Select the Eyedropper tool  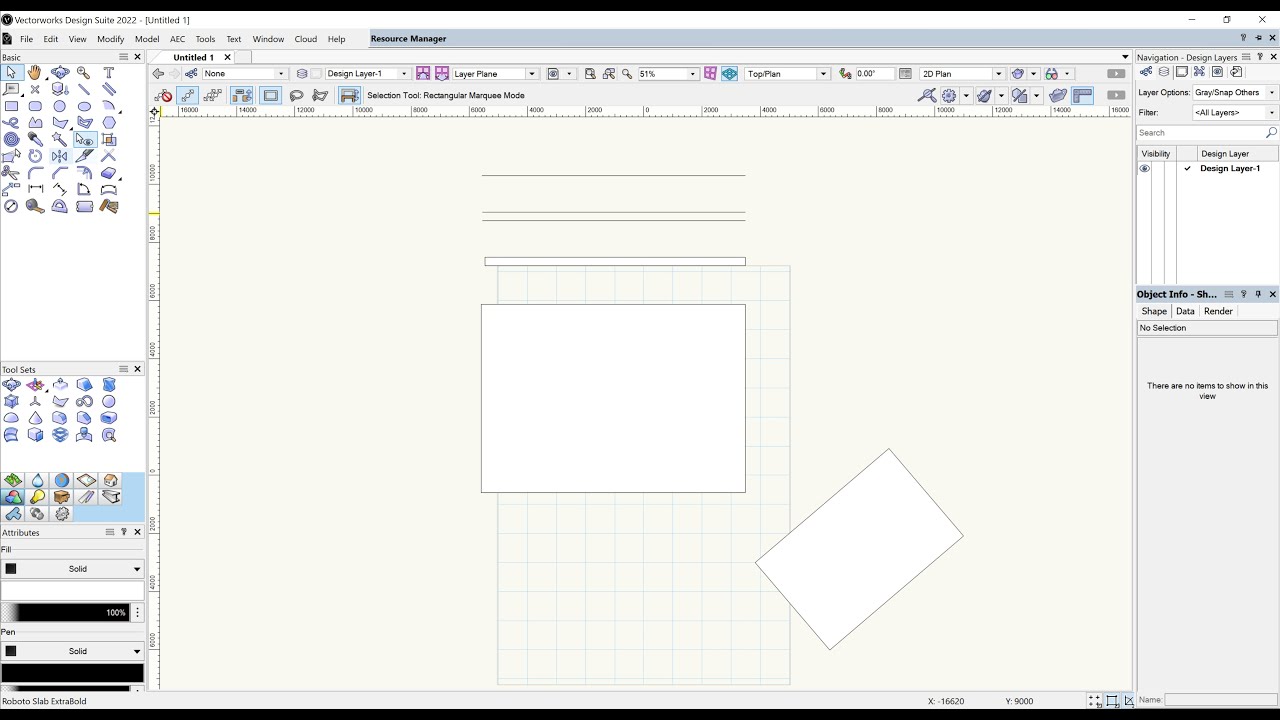[35, 139]
